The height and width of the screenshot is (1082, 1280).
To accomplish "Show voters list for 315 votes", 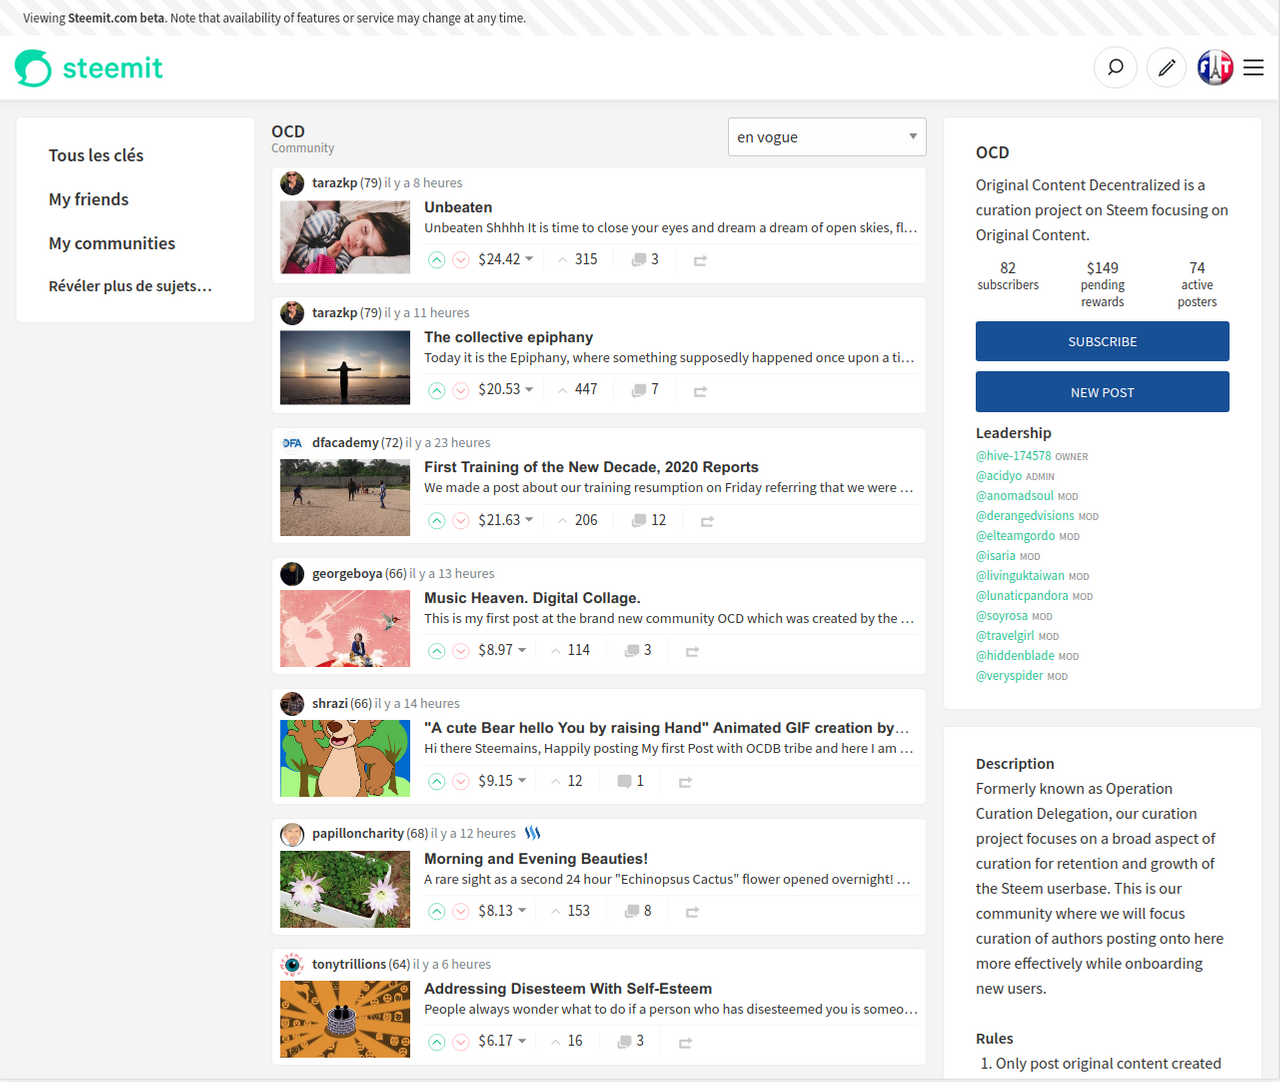I will click(x=578, y=259).
